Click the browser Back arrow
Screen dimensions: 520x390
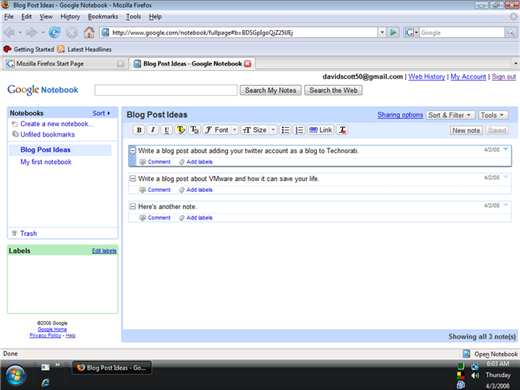pyautogui.click(x=9, y=32)
